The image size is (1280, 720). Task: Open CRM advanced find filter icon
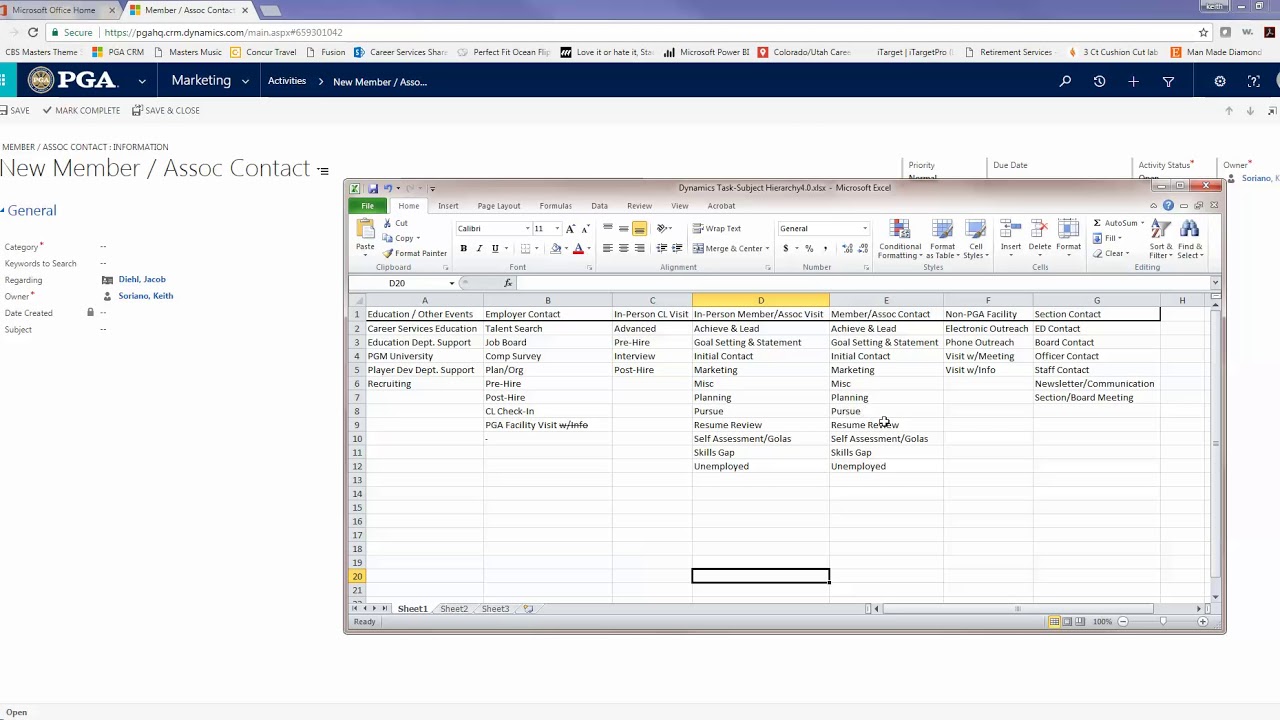(1168, 81)
